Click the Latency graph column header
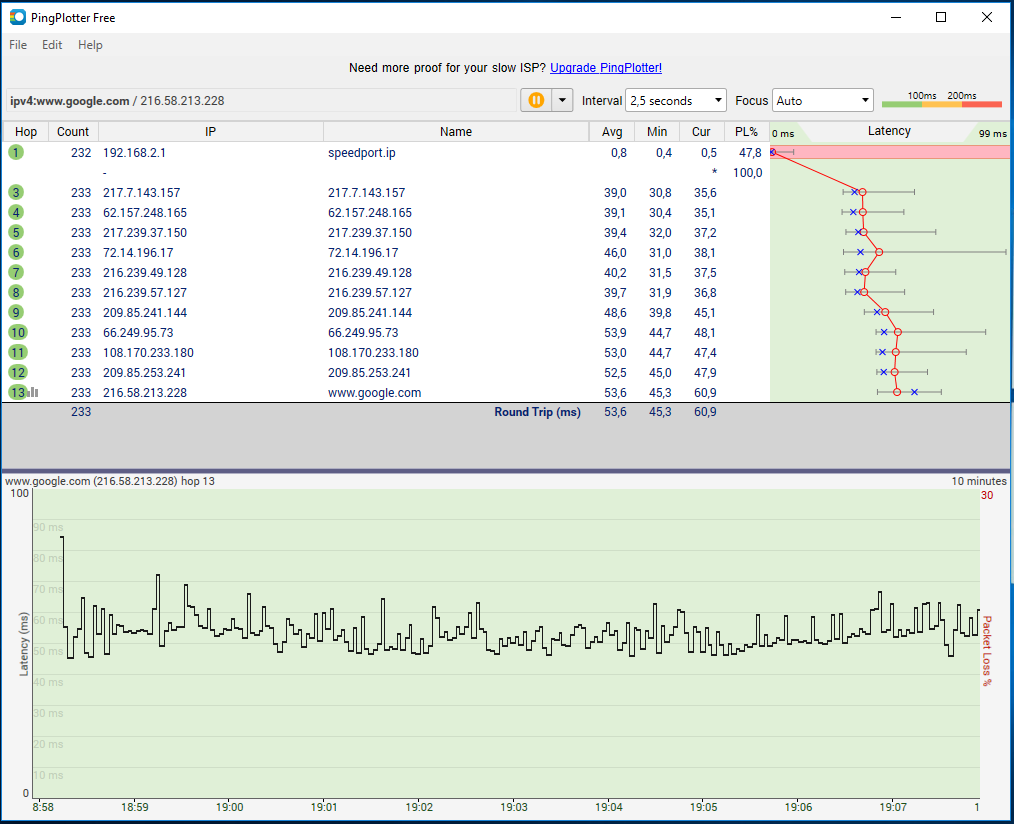The image size is (1014, 824). pyautogui.click(x=889, y=131)
